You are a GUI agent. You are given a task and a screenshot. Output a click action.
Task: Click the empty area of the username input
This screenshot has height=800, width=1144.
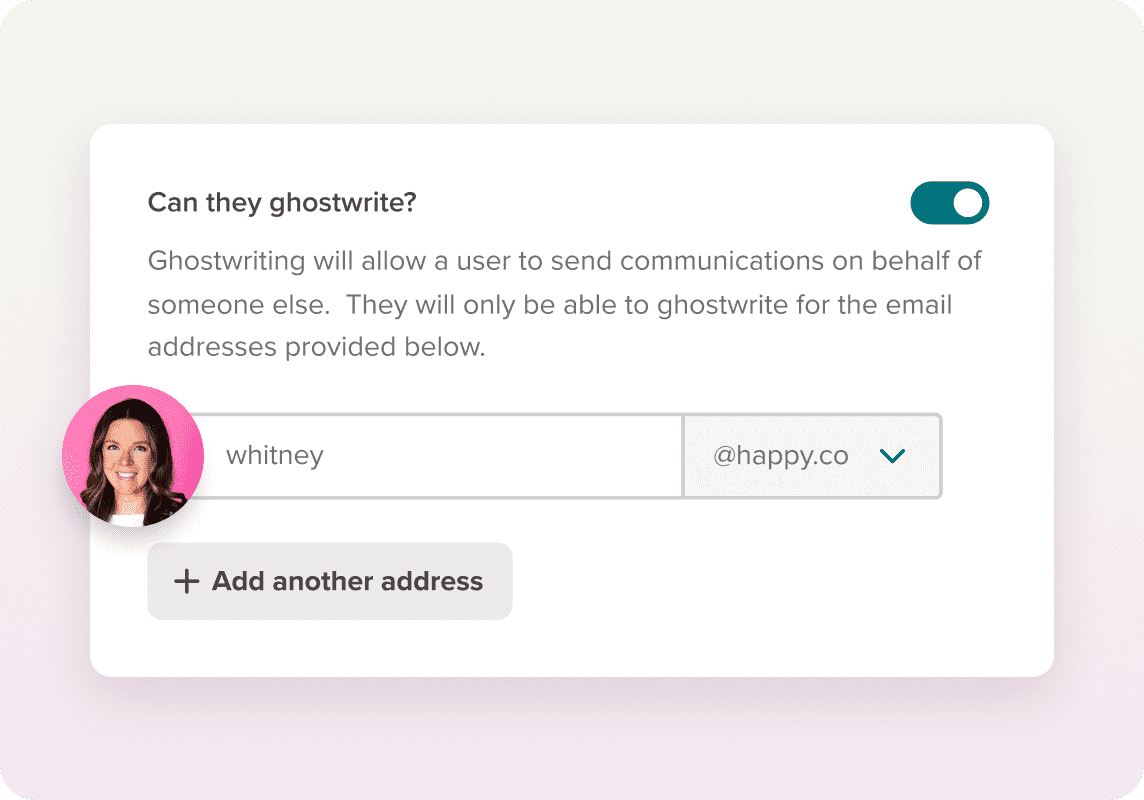503,456
